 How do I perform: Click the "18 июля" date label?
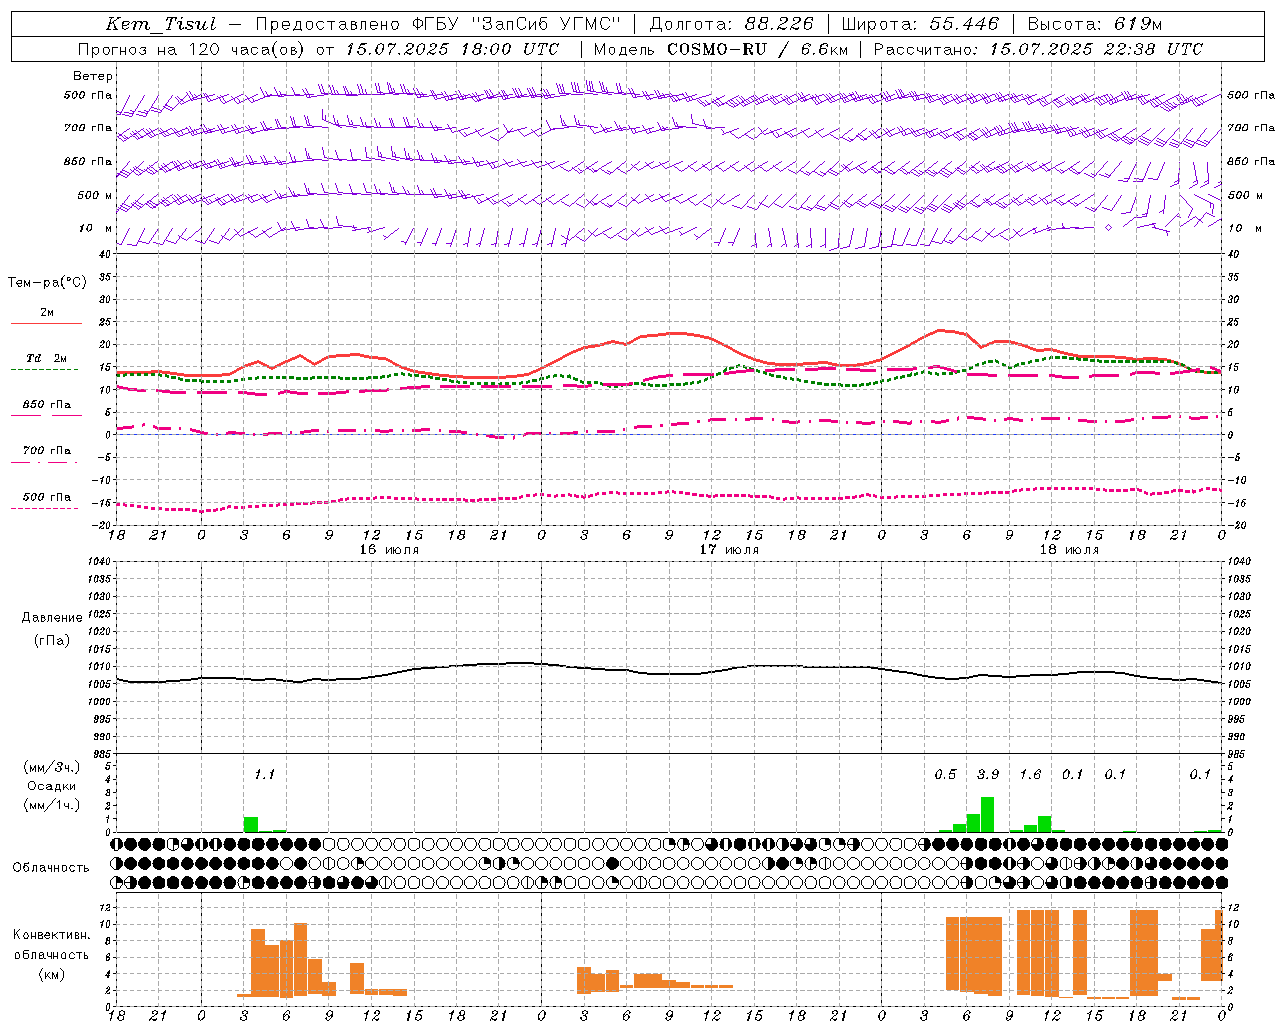click(x=1069, y=549)
